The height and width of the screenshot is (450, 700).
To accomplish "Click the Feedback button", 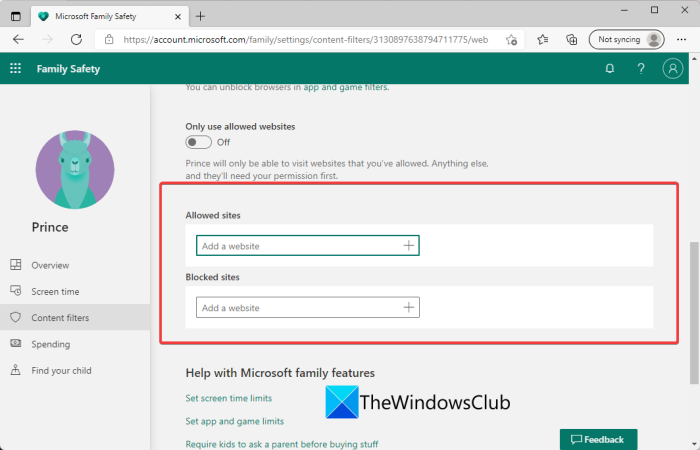I will click(598, 440).
